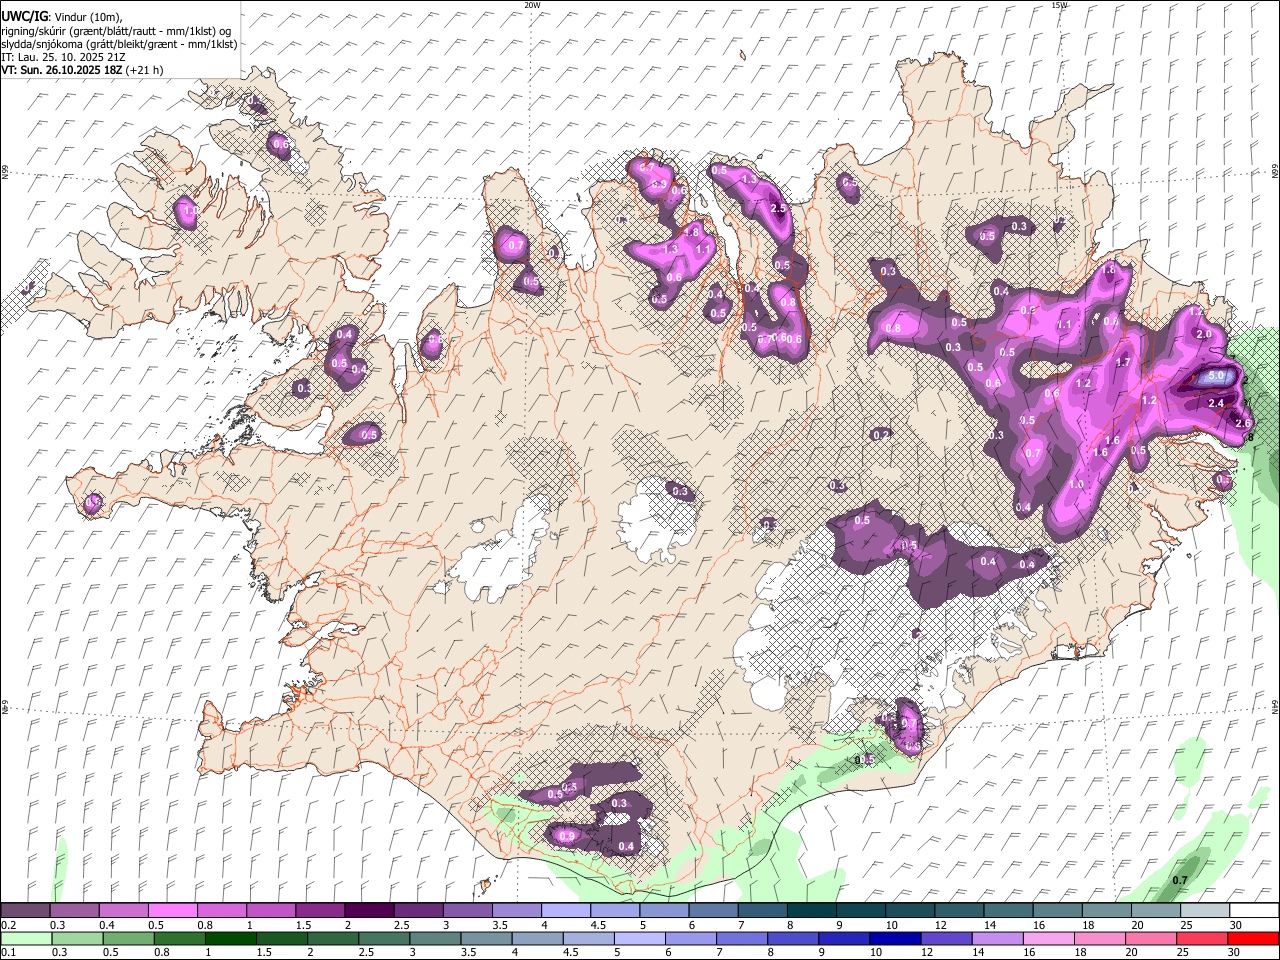Pick the darkest purple 2–2.5 snow-scale swatch

[x=368, y=910]
